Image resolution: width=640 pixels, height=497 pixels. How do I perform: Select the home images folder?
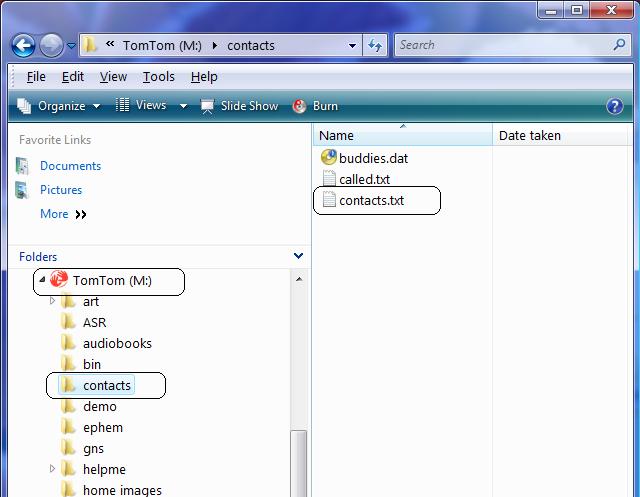coord(122,490)
